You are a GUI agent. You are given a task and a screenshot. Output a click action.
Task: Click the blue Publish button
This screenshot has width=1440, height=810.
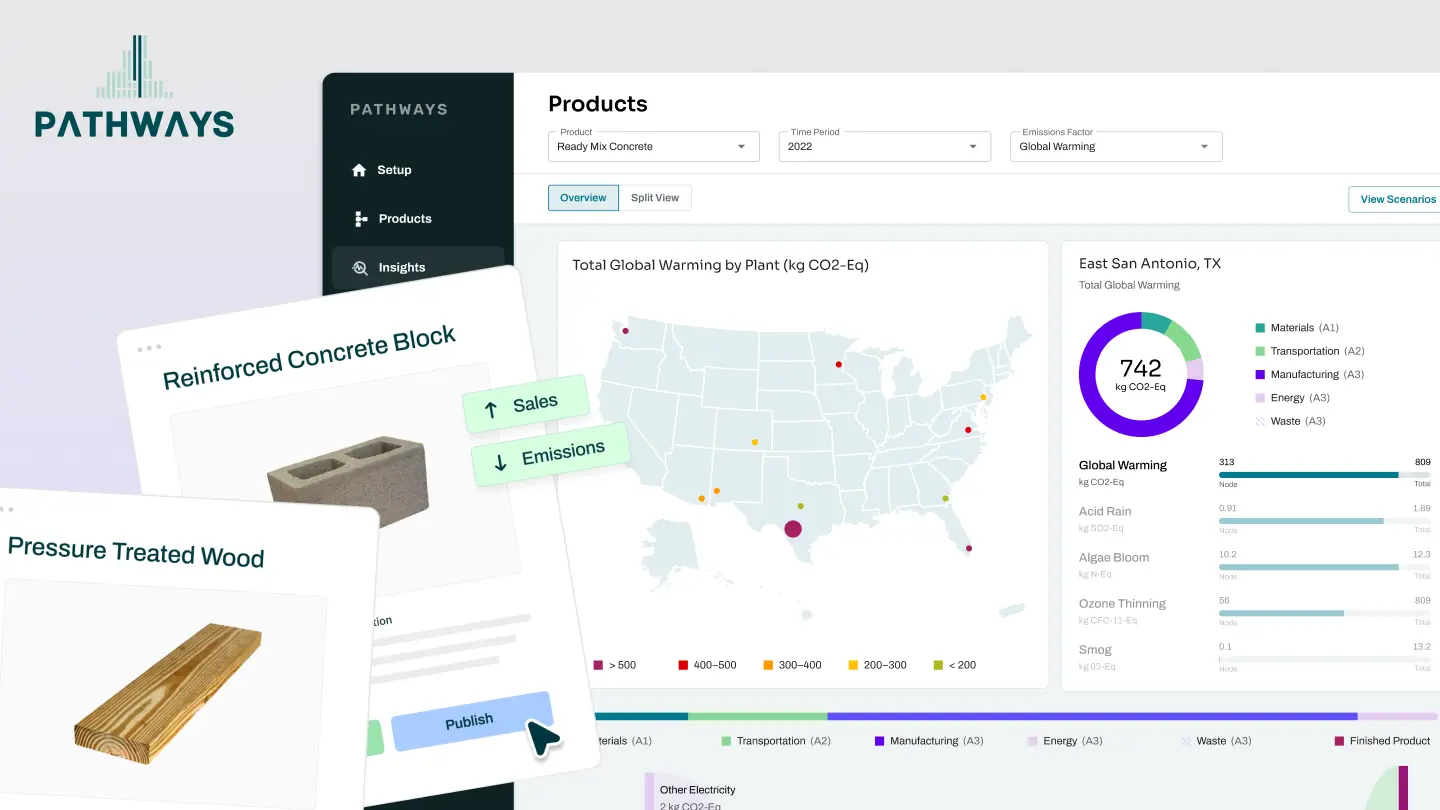pyautogui.click(x=470, y=721)
